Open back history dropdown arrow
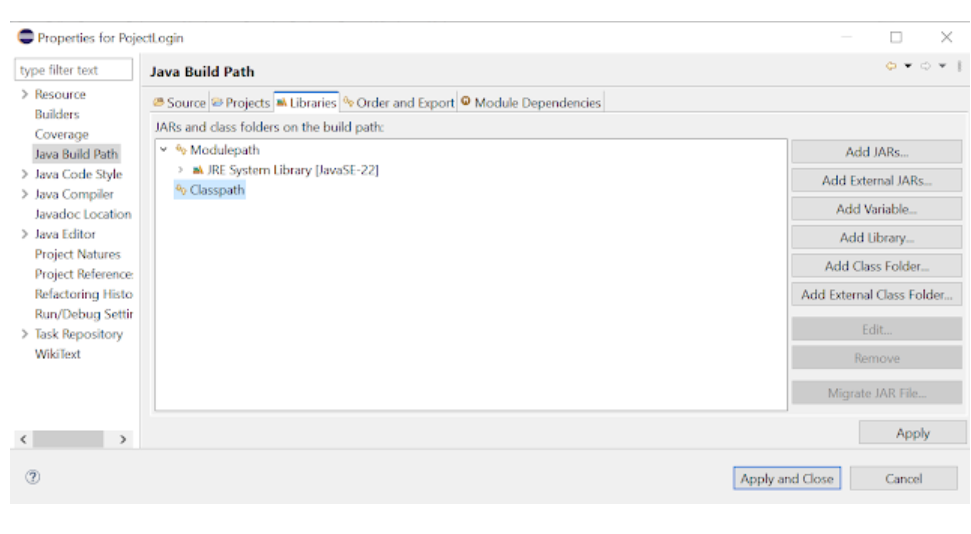The width and height of the screenshot is (971, 534). (908, 66)
